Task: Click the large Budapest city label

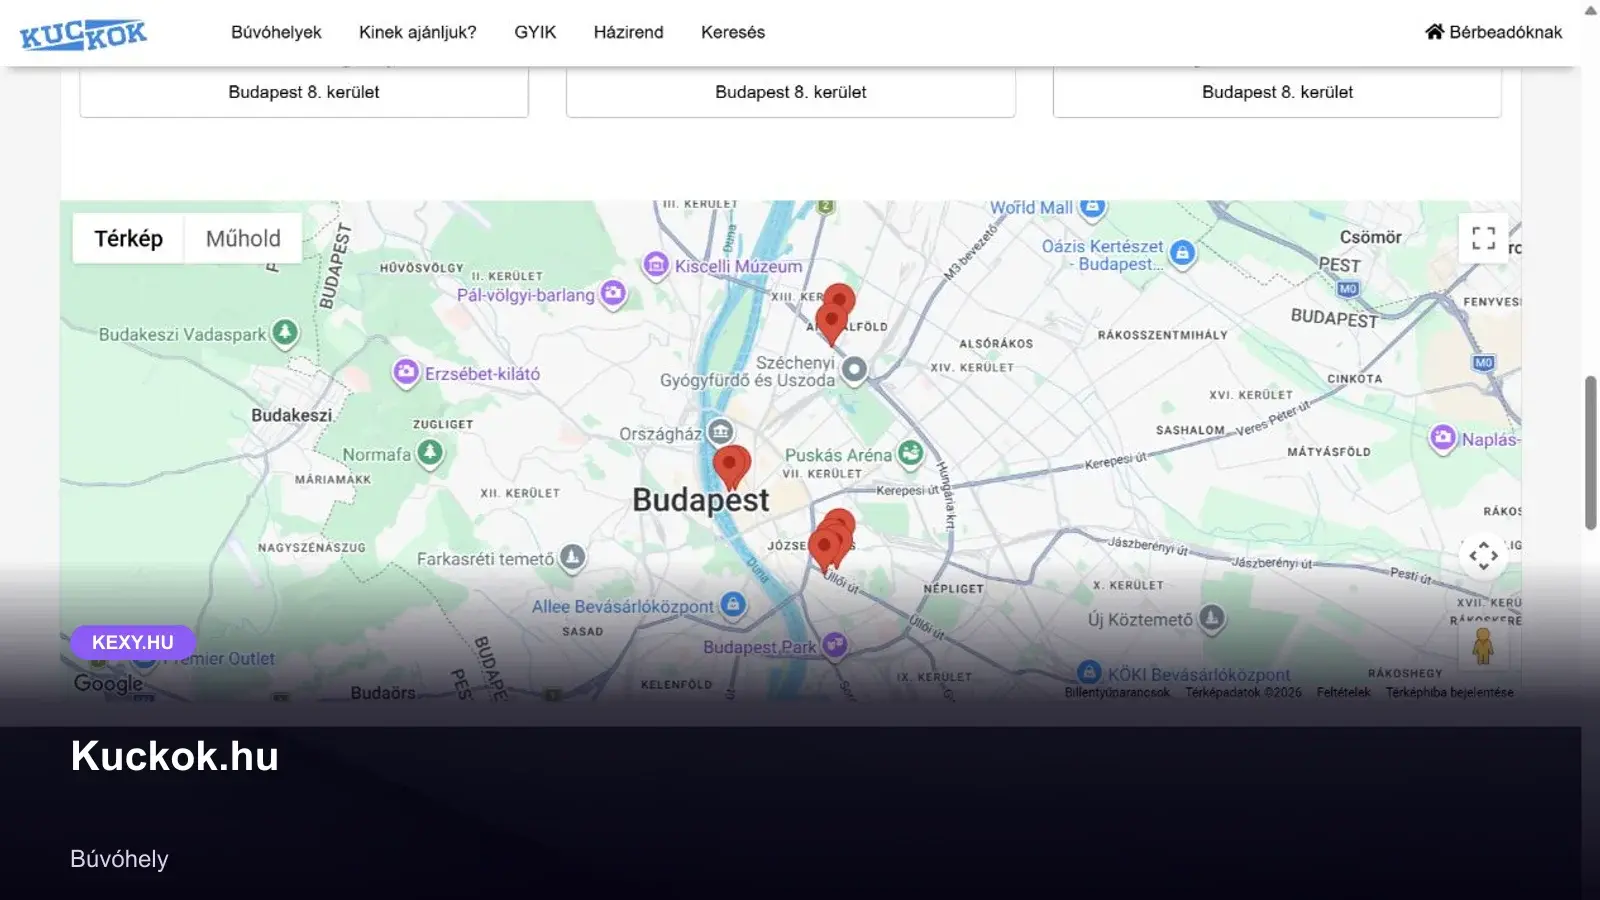Action: click(701, 500)
